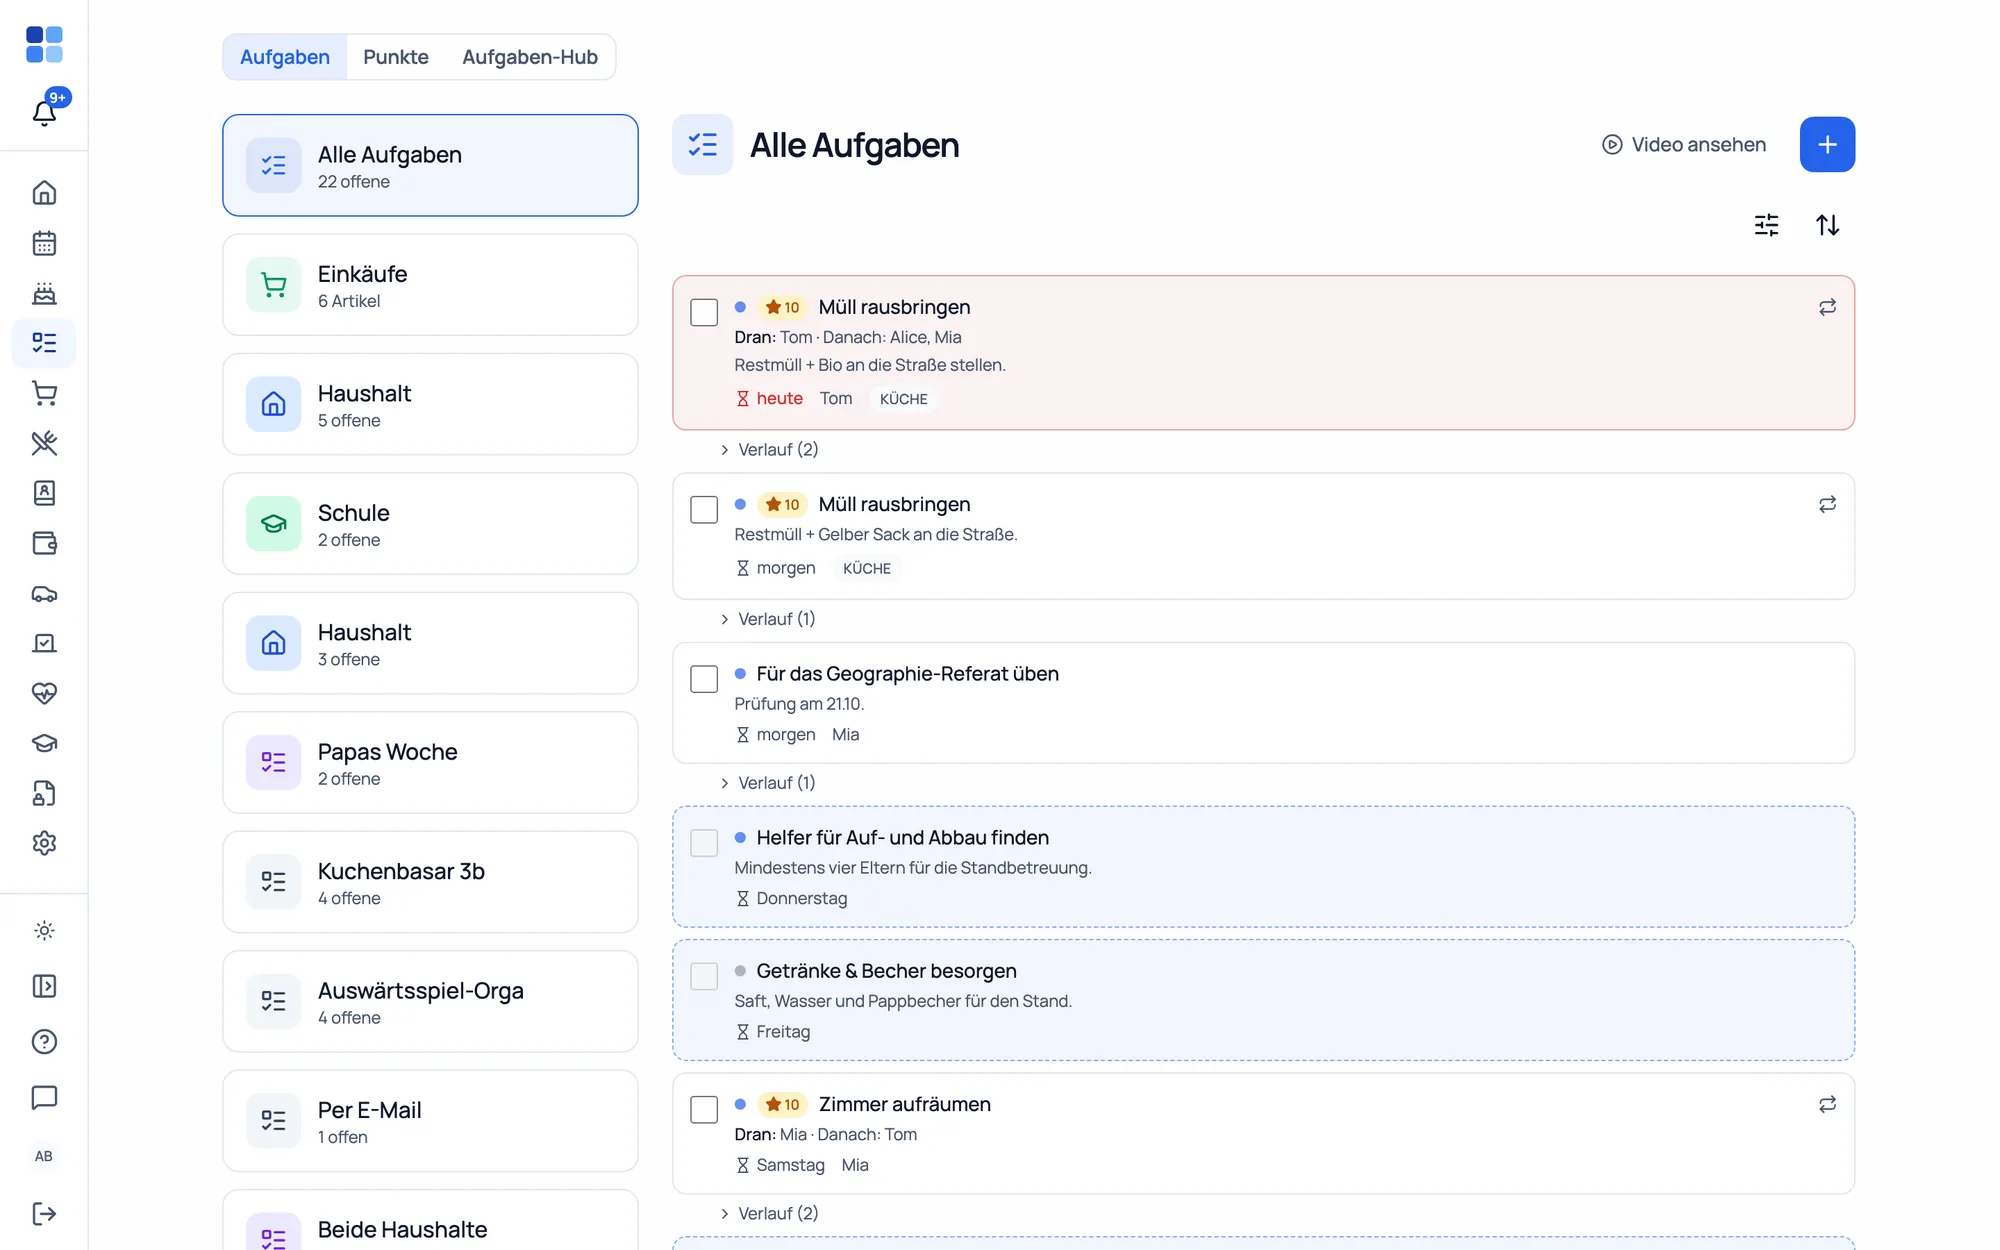This screenshot has height=1250, width=2000.
Task: Open the shopping cart sidebar icon
Action: tap(44, 393)
